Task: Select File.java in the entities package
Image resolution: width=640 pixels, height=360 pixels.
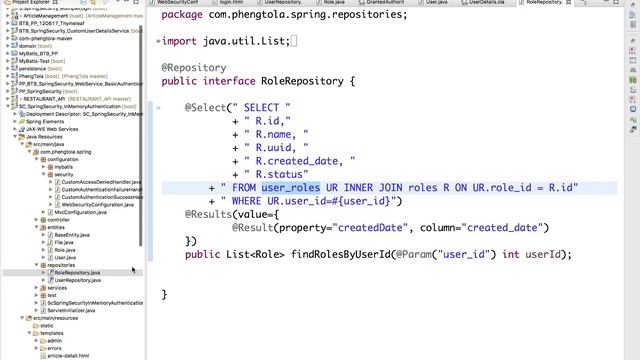Action: (64, 242)
